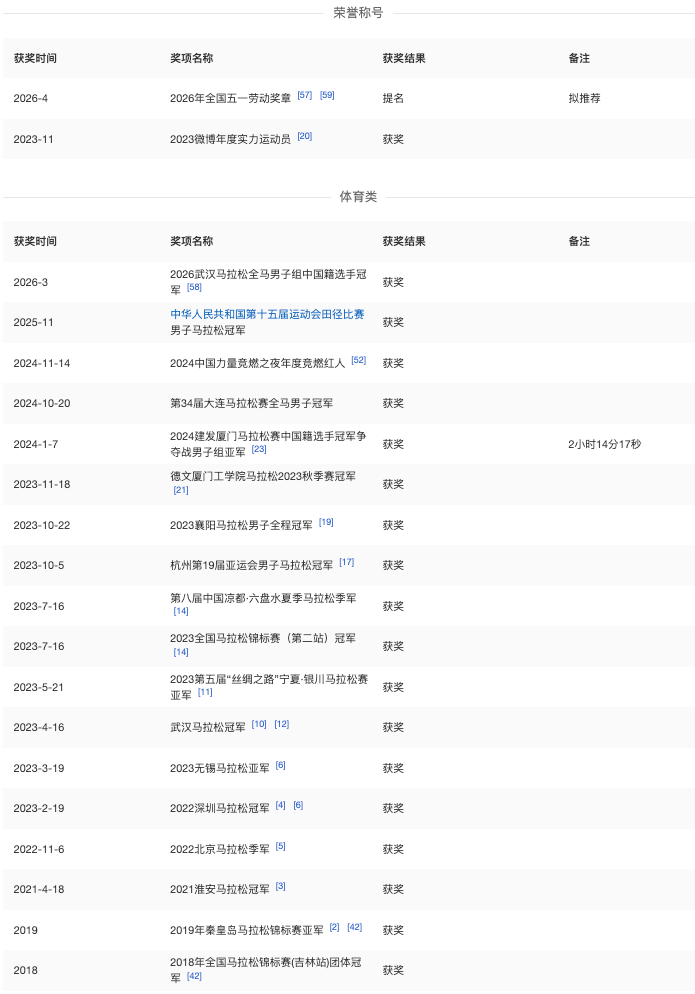Select the 2小时14分17秒 remark cell
695x994 pixels.
coord(604,444)
